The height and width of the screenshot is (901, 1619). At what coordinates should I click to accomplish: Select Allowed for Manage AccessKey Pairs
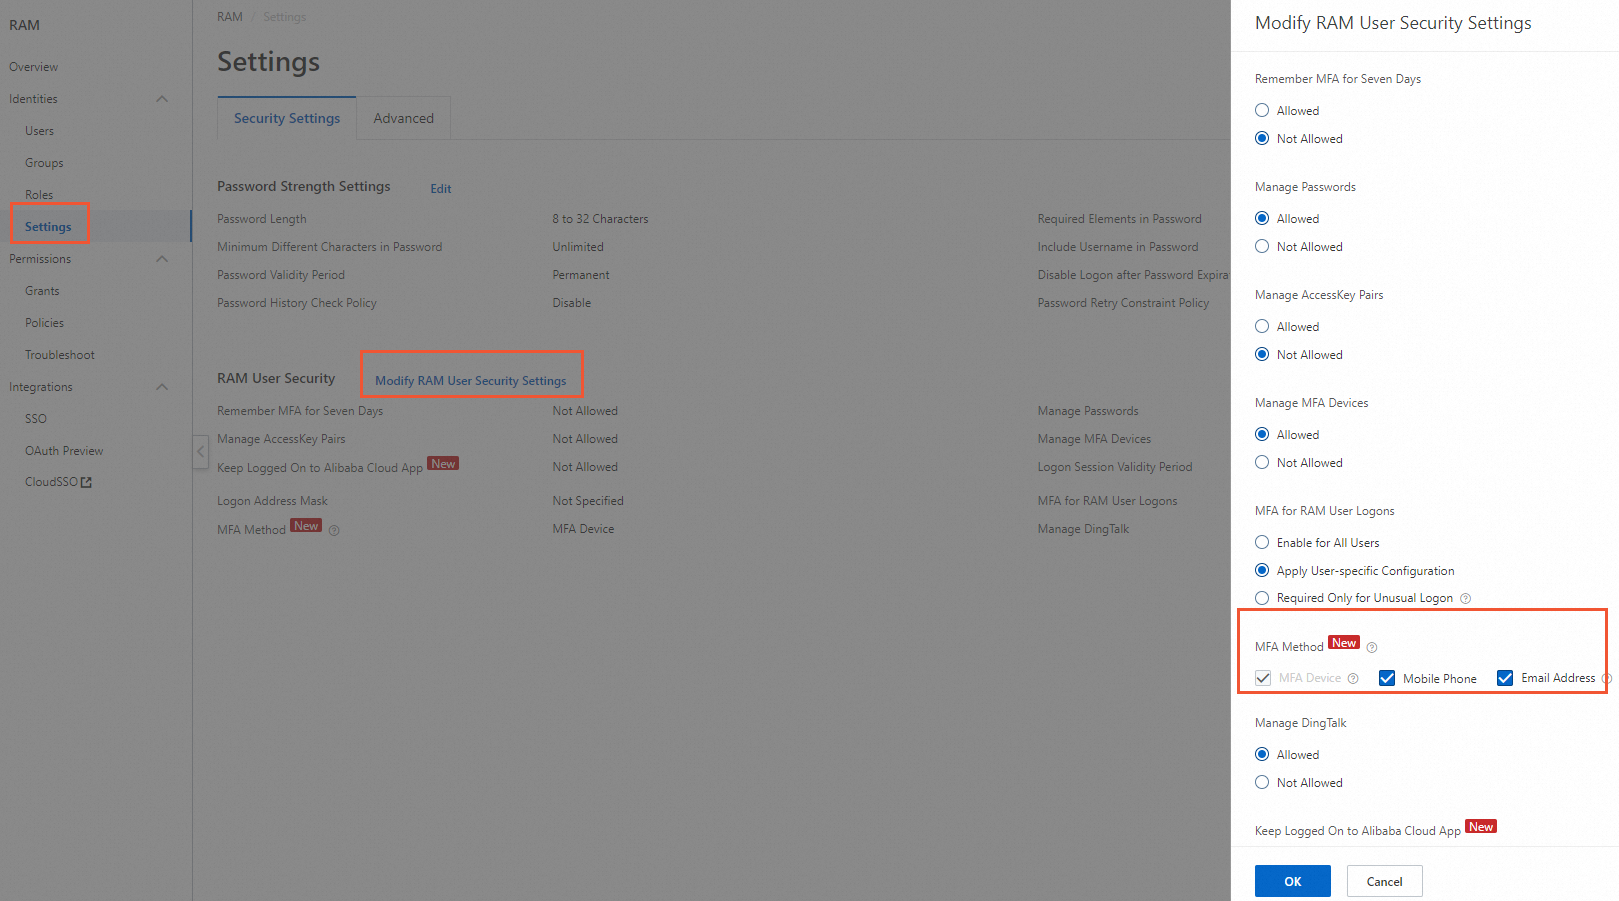(1262, 326)
